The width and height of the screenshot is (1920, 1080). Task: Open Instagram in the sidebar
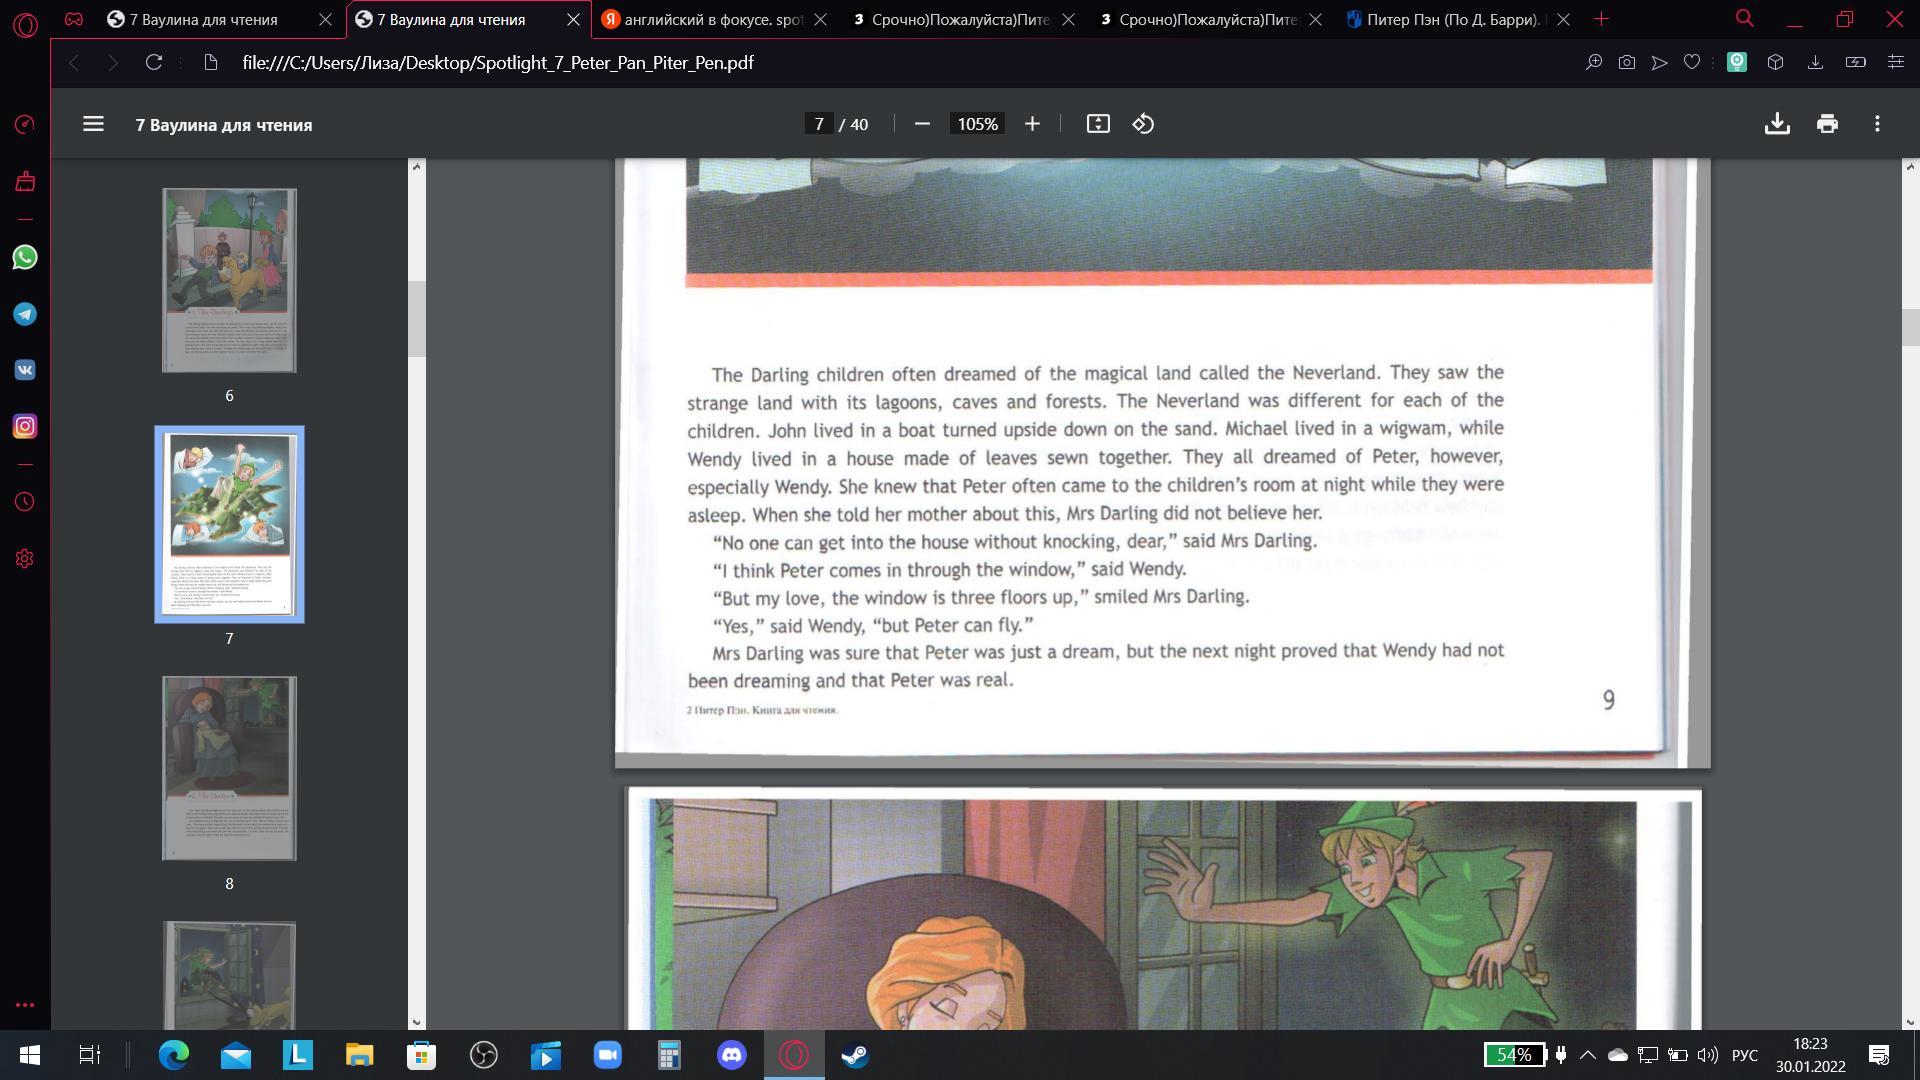pos(25,426)
